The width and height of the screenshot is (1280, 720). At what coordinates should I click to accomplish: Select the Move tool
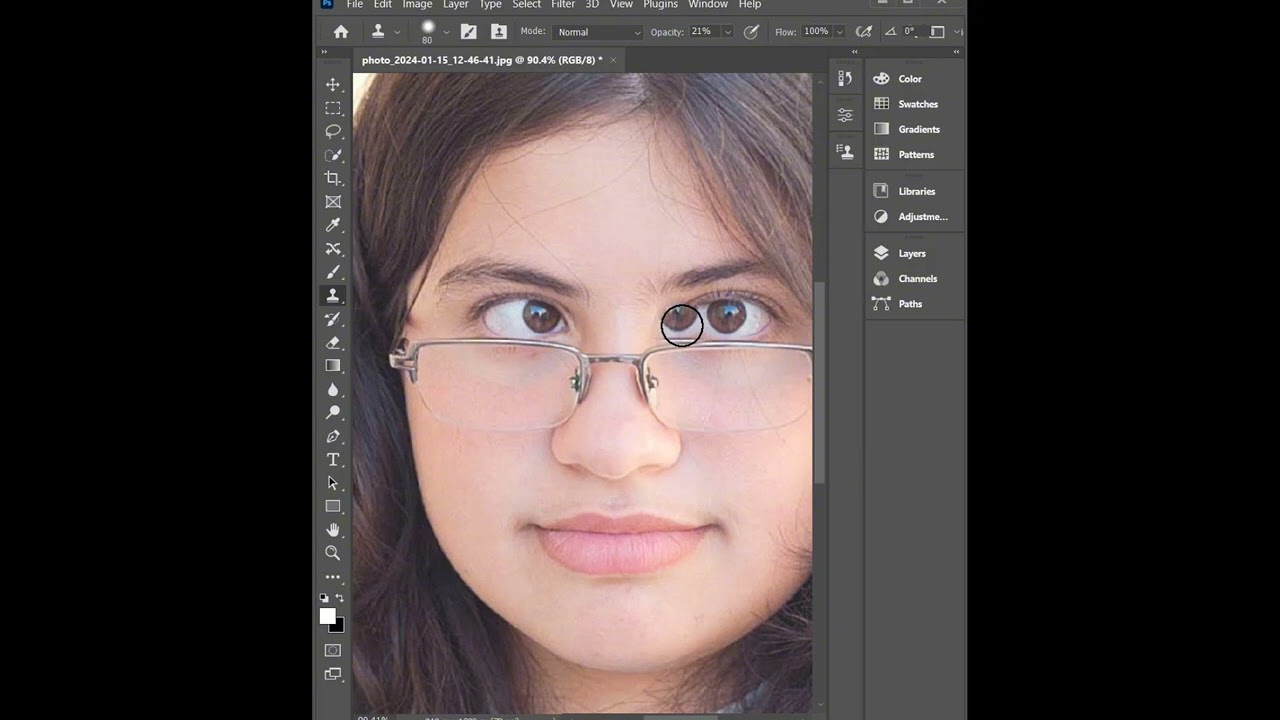[x=333, y=85]
